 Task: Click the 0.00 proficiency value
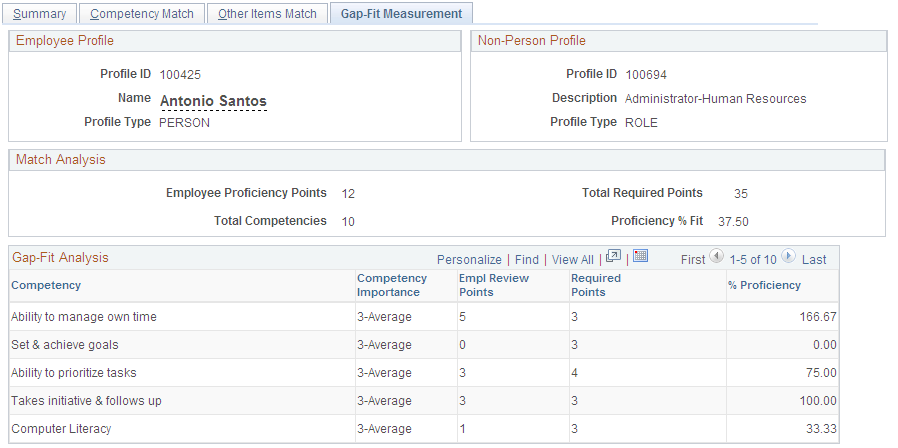coord(825,345)
